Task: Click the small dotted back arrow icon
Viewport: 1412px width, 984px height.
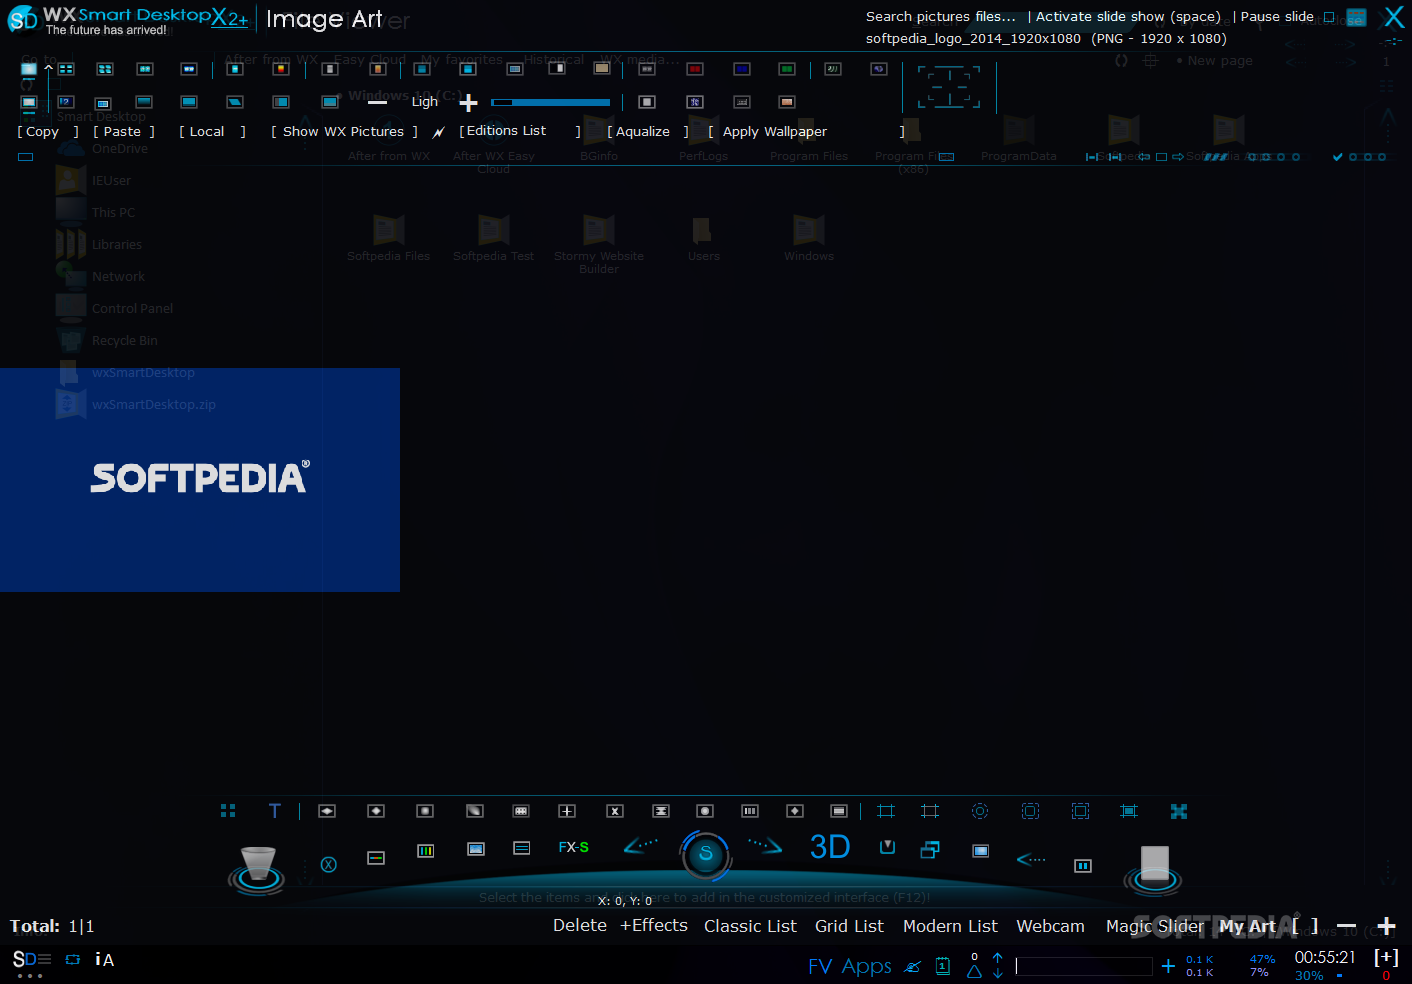Action: point(1031,859)
